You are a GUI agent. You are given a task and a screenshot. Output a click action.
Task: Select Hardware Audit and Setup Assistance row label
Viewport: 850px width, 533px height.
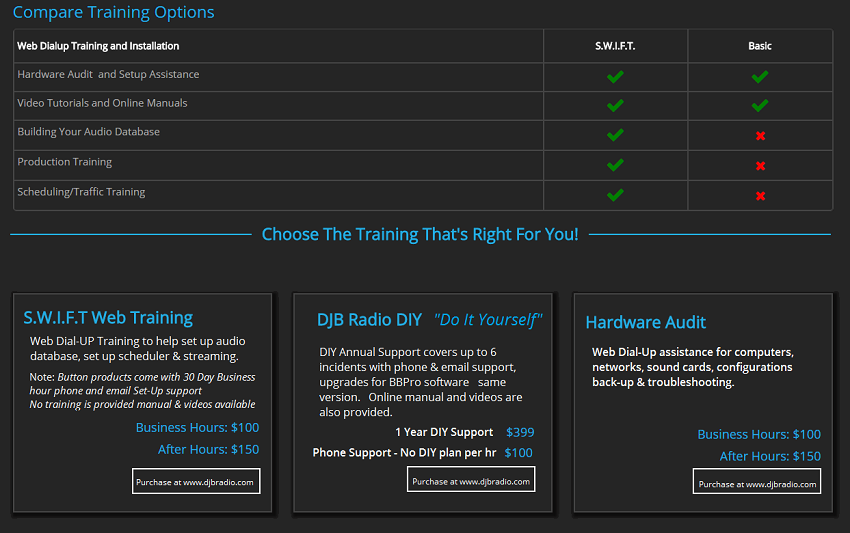(108, 74)
